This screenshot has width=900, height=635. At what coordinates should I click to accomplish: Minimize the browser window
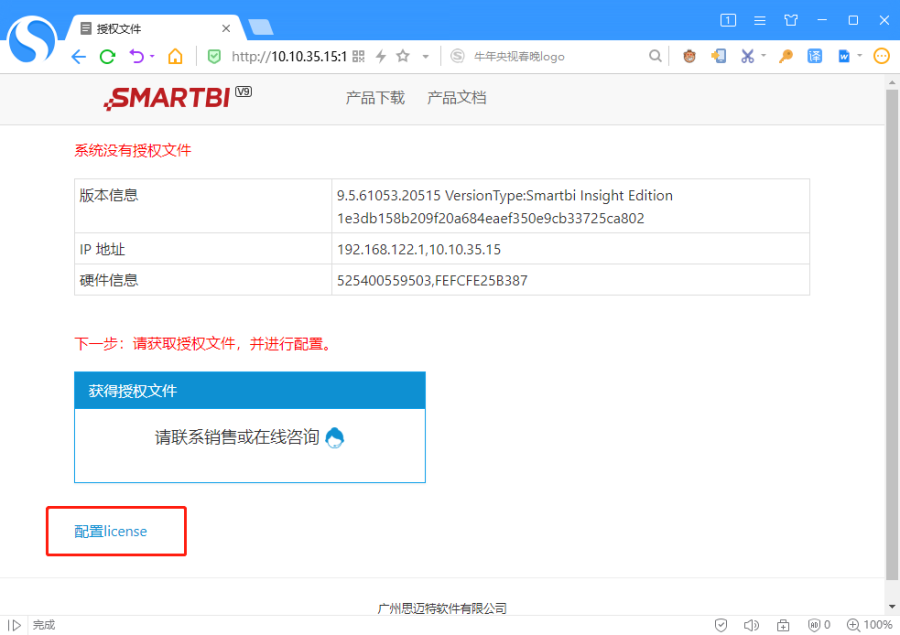tap(822, 20)
